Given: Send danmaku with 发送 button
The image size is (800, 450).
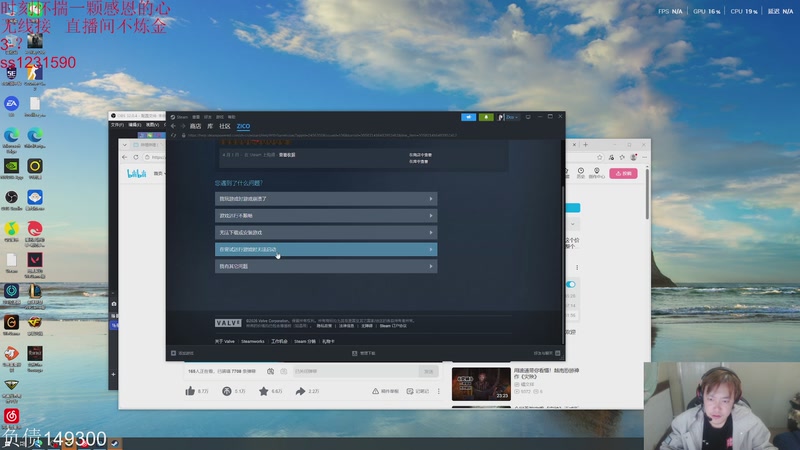Looking at the screenshot, I should point(429,371).
